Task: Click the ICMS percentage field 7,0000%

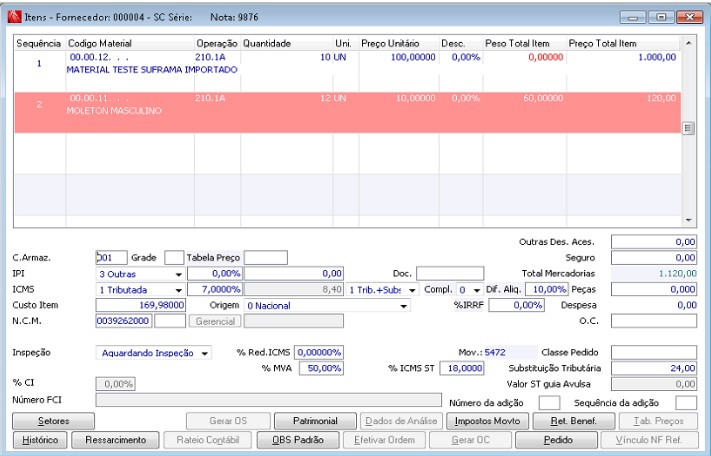Action: [x=215, y=289]
